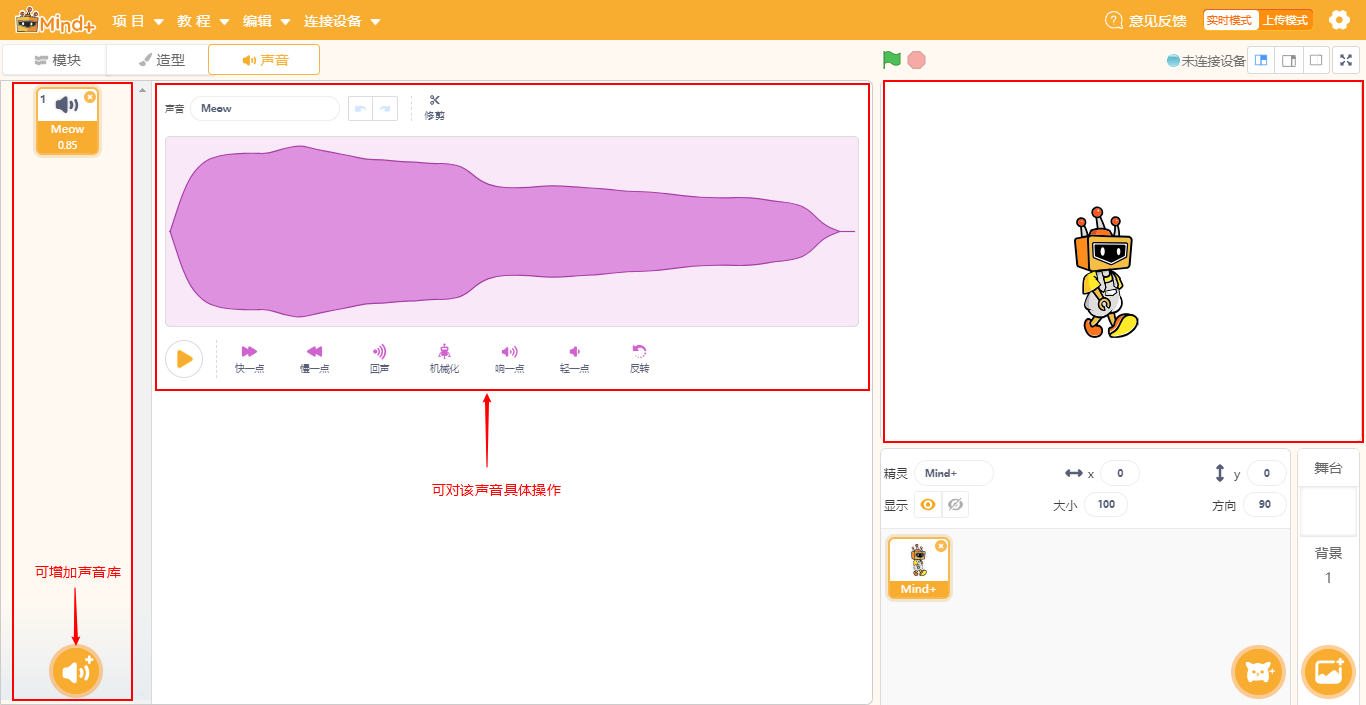
Task: Hide the sprite with crossed-eye icon
Action: 955,505
